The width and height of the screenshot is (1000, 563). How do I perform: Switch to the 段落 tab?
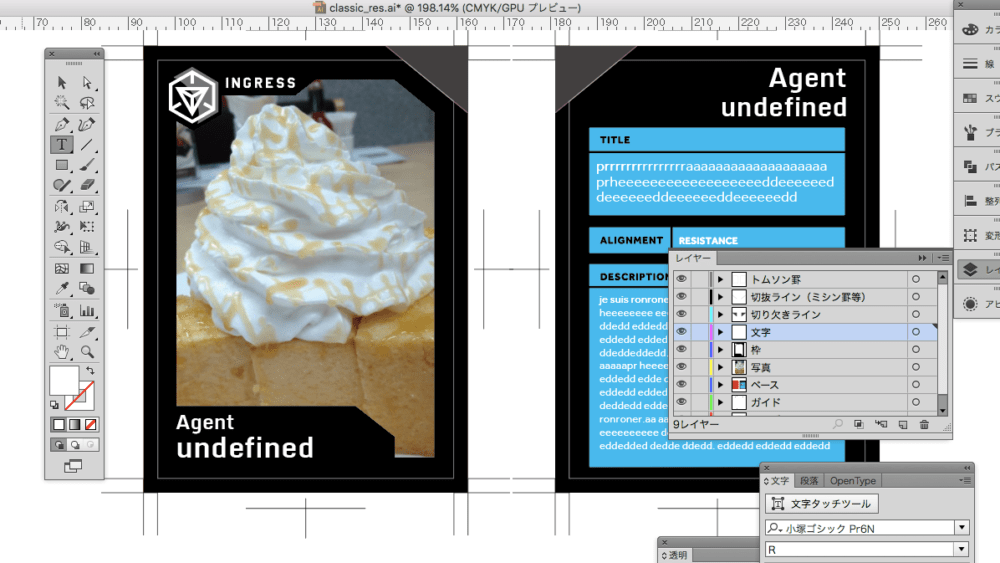click(x=809, y=481)
